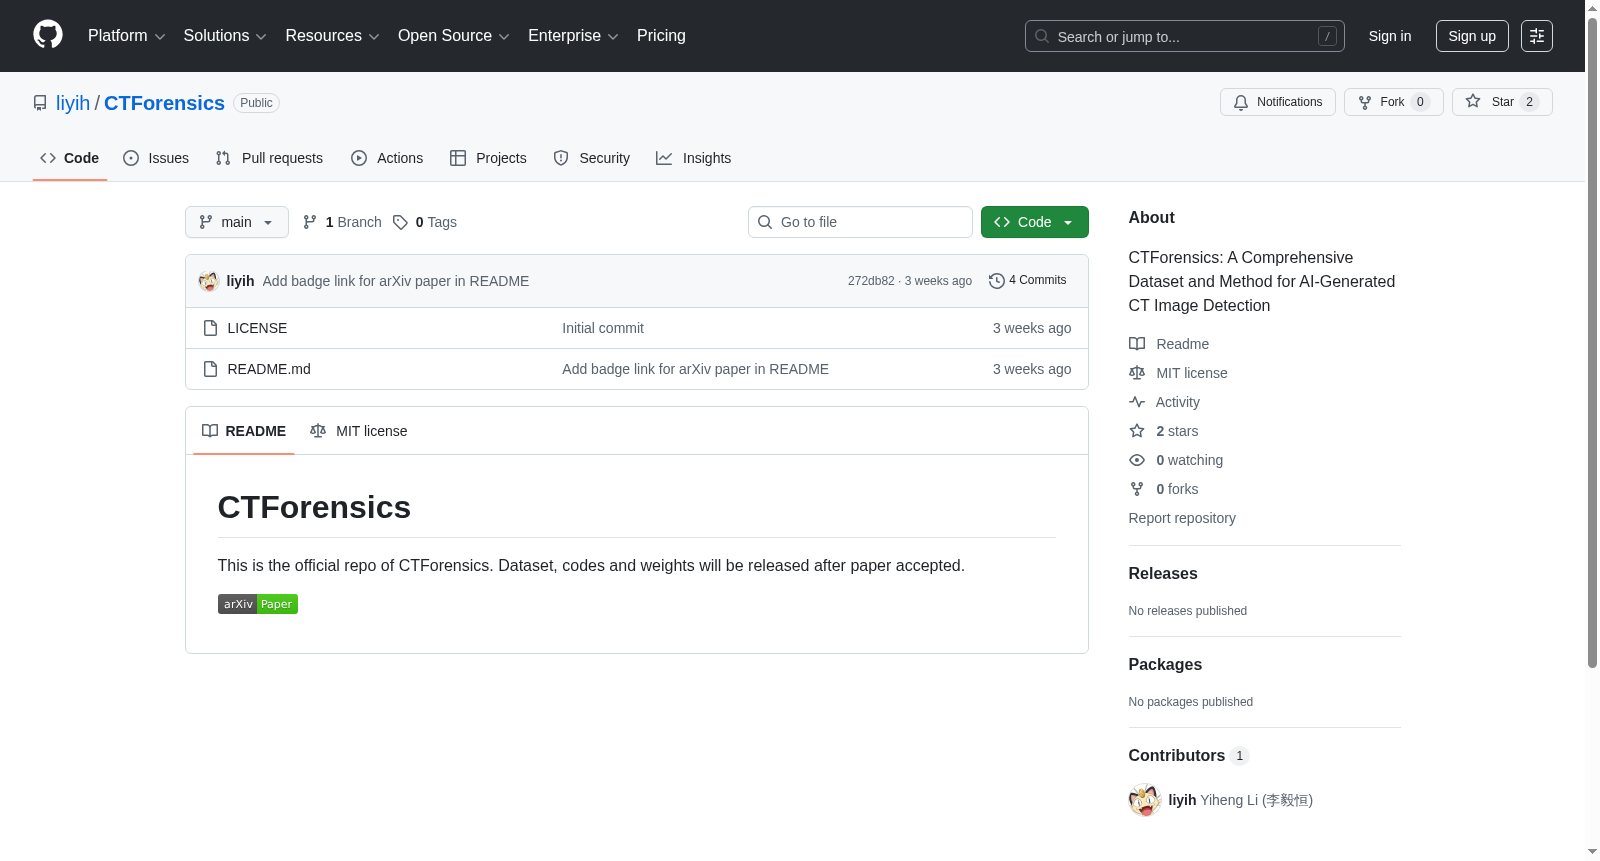Expand the Resources menu
The height and width of the screenshot is (861, 1600).
pyautogui.click(x=332, y=36)
